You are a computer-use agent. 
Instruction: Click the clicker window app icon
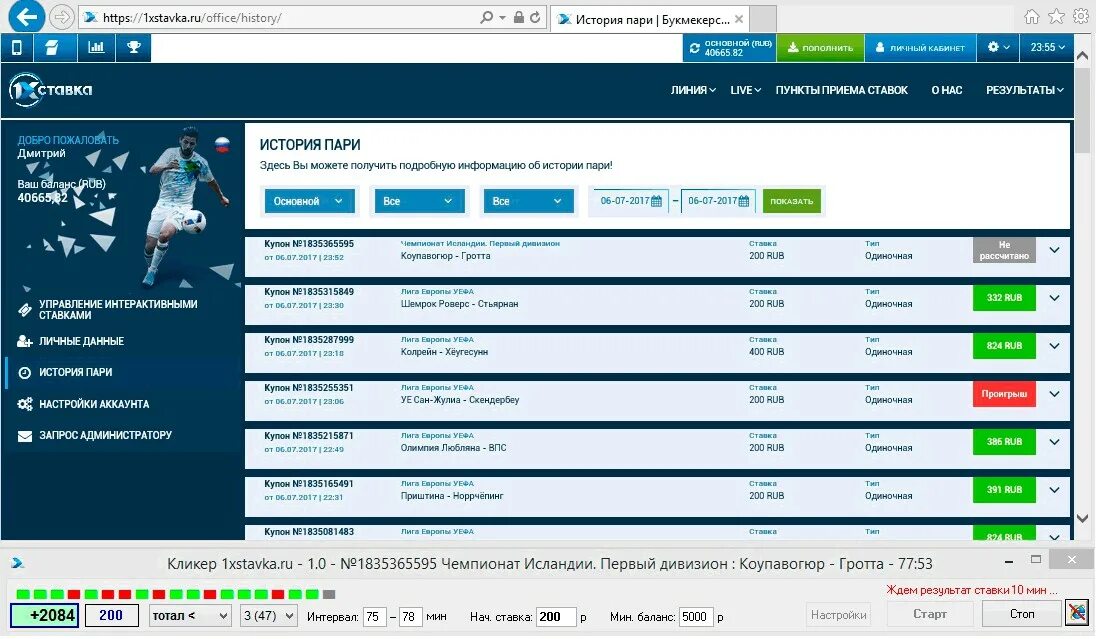(x=18, y=563)
